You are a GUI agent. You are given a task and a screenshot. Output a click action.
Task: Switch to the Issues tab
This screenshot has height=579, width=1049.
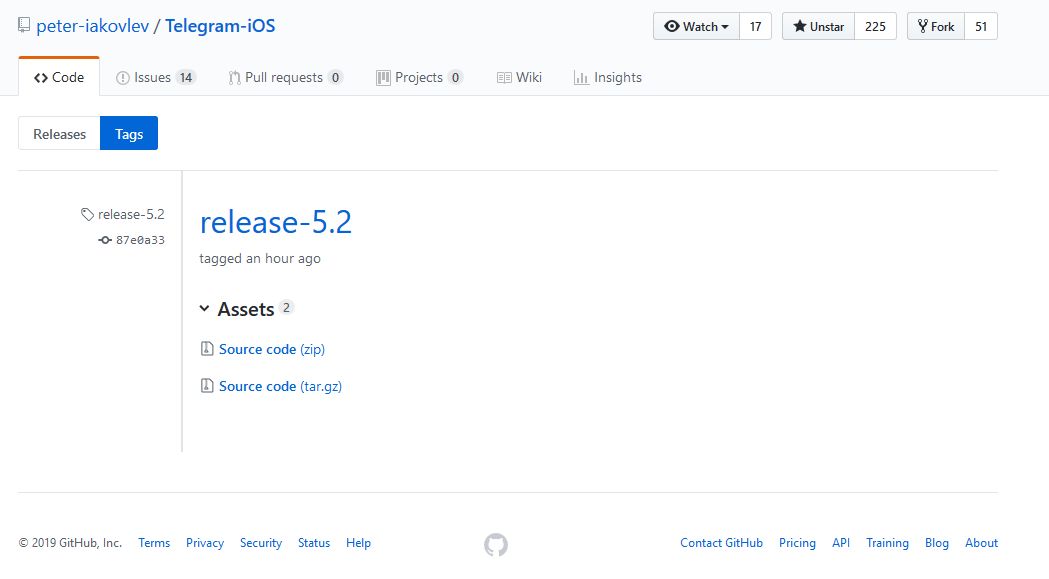(x=155, y=77)
